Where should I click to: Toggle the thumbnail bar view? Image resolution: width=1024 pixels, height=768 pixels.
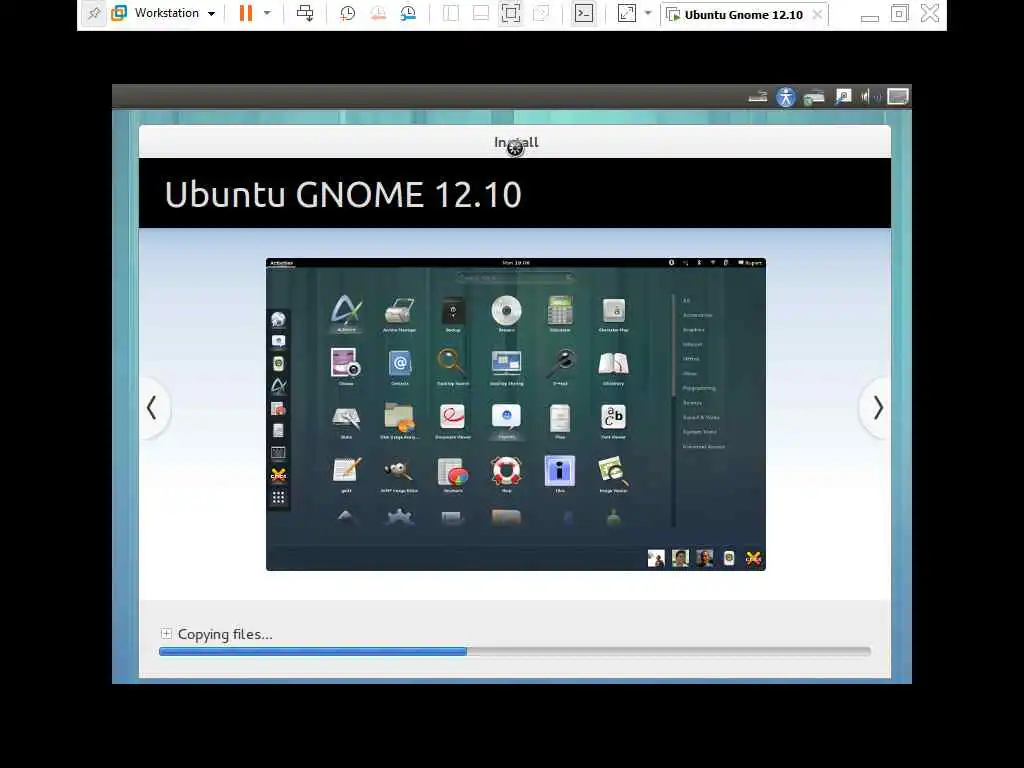click(481, 13)
